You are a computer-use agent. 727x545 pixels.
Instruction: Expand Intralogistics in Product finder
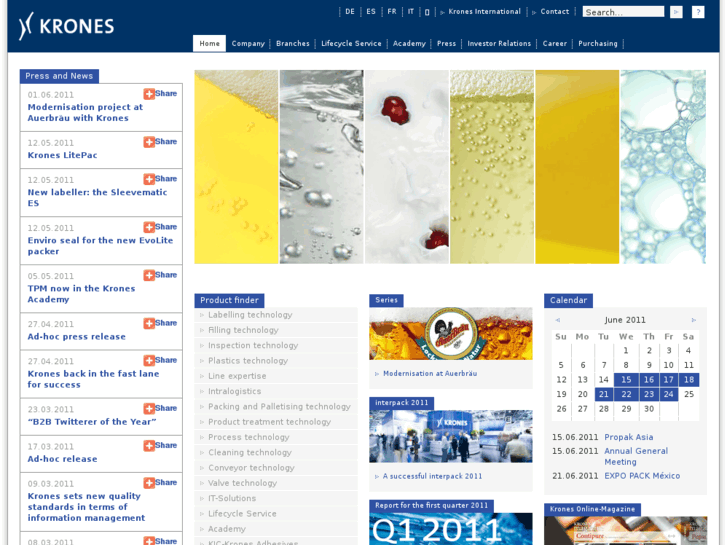[276, 391]
